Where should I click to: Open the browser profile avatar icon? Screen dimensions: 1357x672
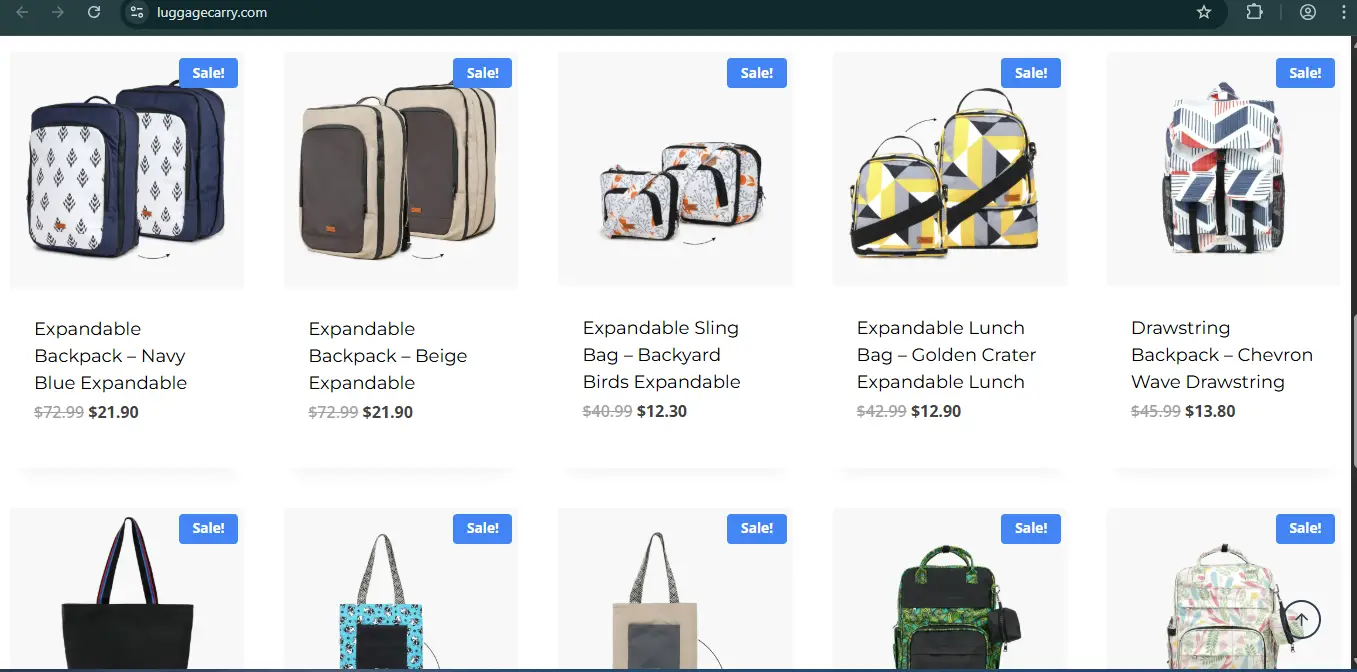(1308, 12)
